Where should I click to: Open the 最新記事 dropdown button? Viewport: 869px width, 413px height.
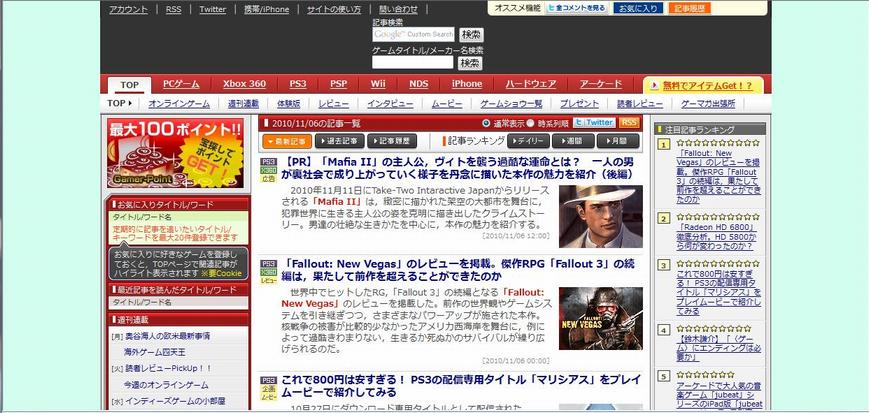tap(287, 141)
